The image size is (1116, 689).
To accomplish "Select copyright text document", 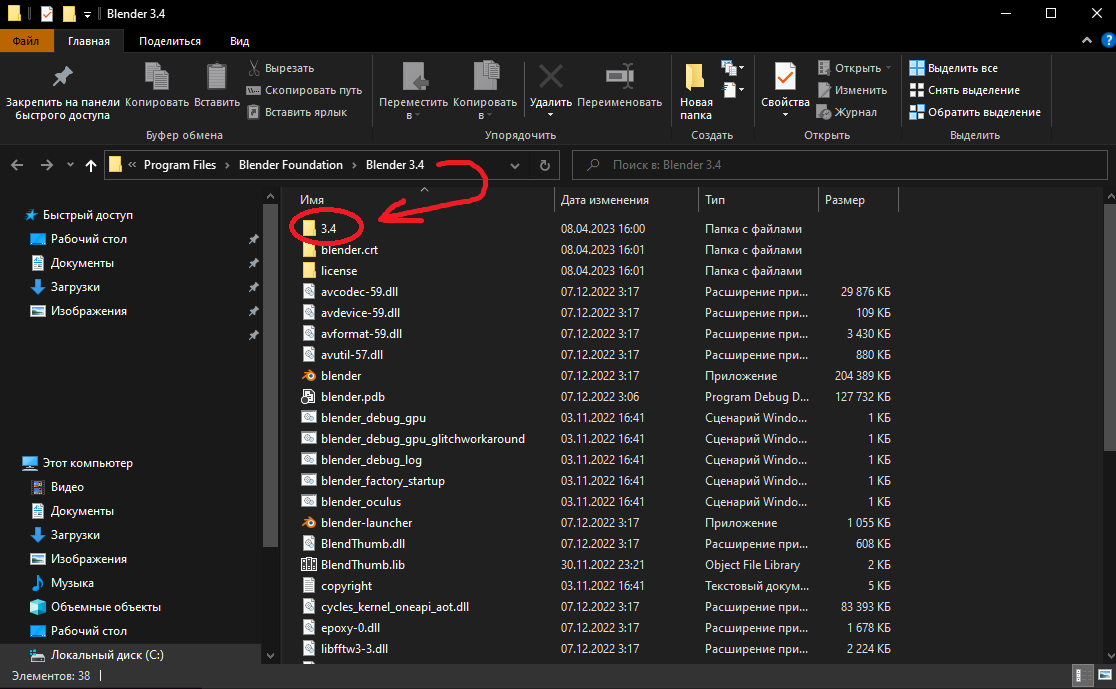I will (x=346, y=586).
